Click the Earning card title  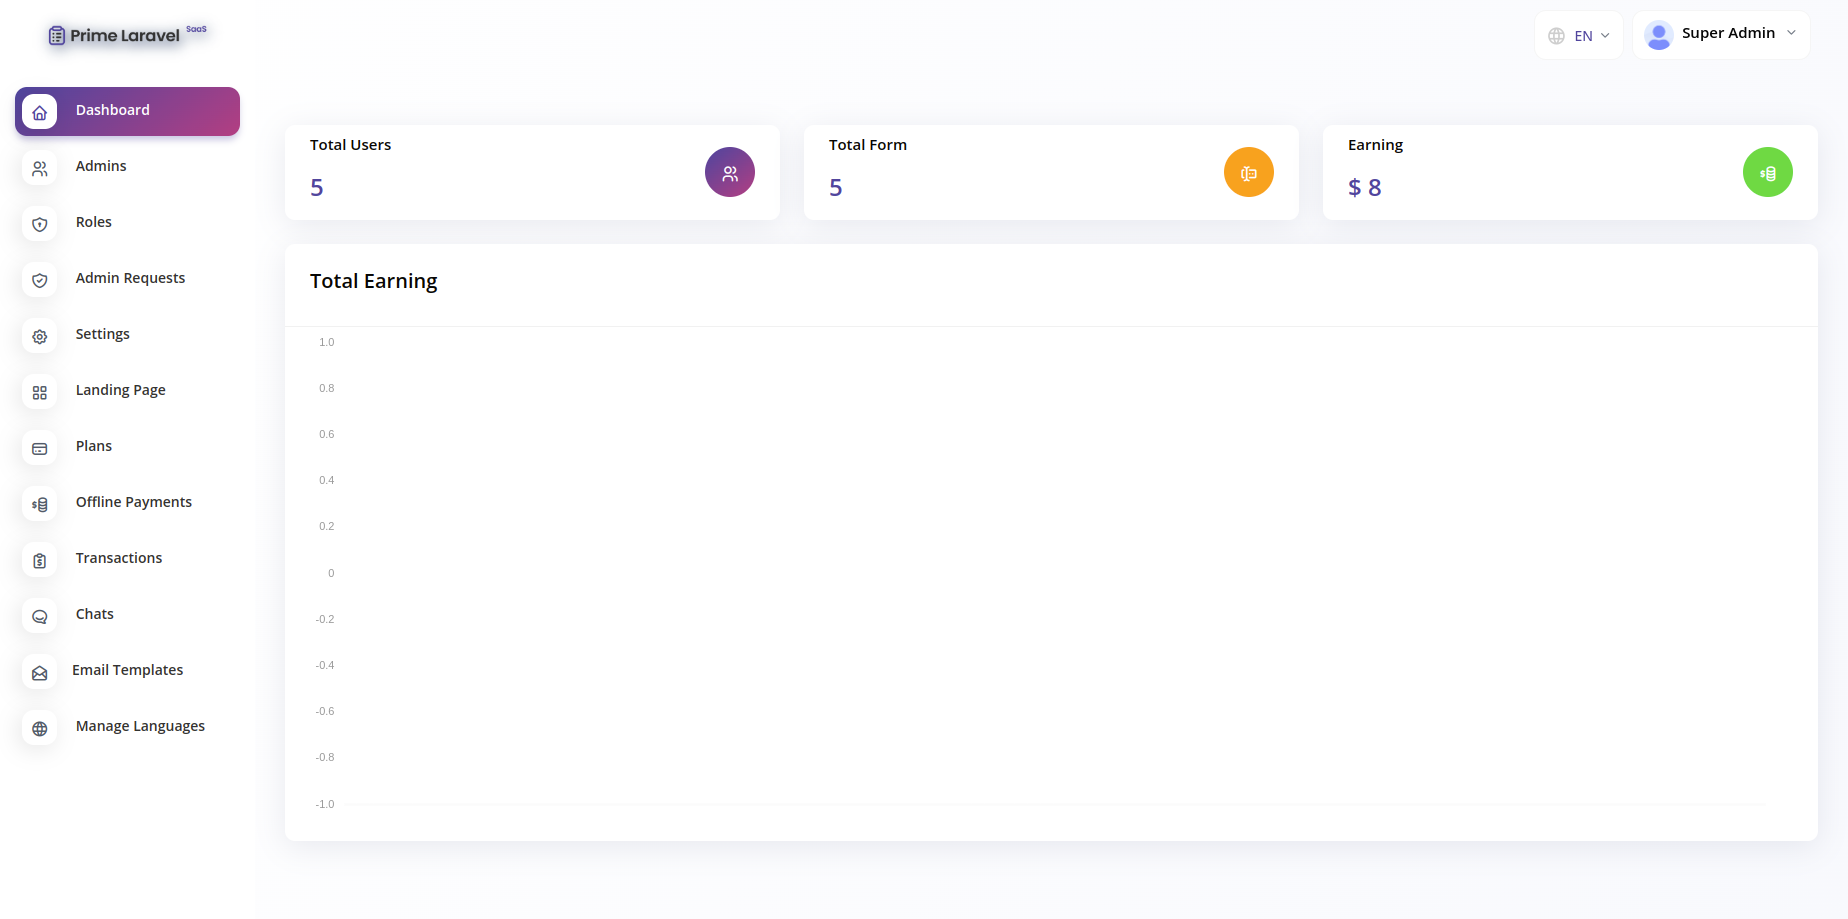coord(1375,146)
